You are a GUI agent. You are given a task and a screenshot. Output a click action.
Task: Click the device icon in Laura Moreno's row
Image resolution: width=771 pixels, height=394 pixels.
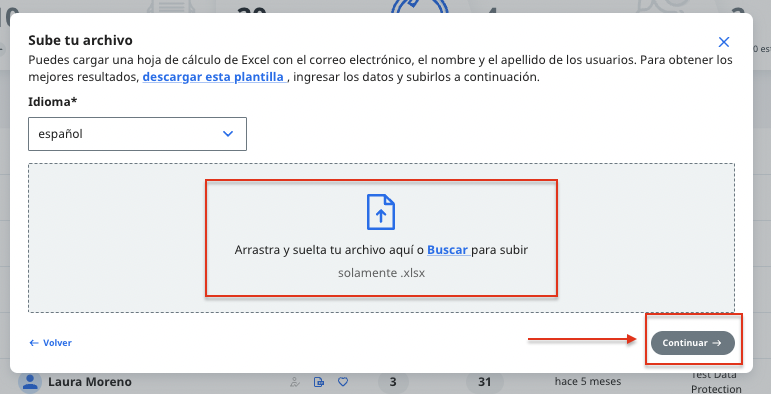(319, 382)
